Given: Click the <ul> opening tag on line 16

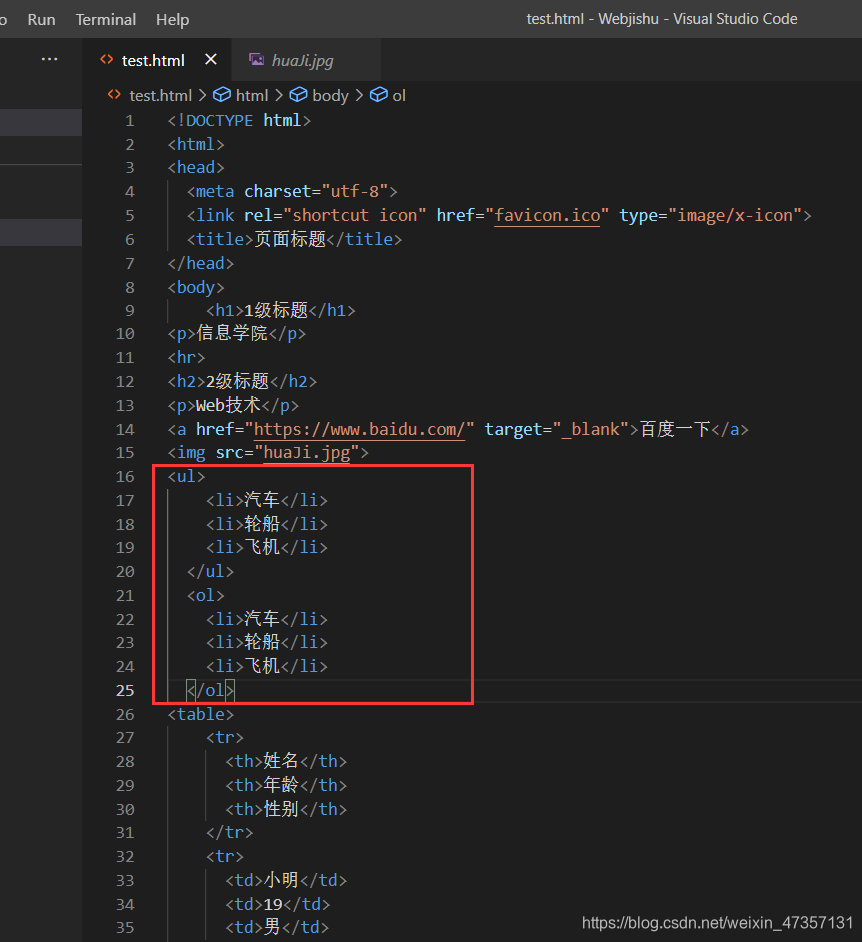Looking at the screenshot, I should [186, 476].
